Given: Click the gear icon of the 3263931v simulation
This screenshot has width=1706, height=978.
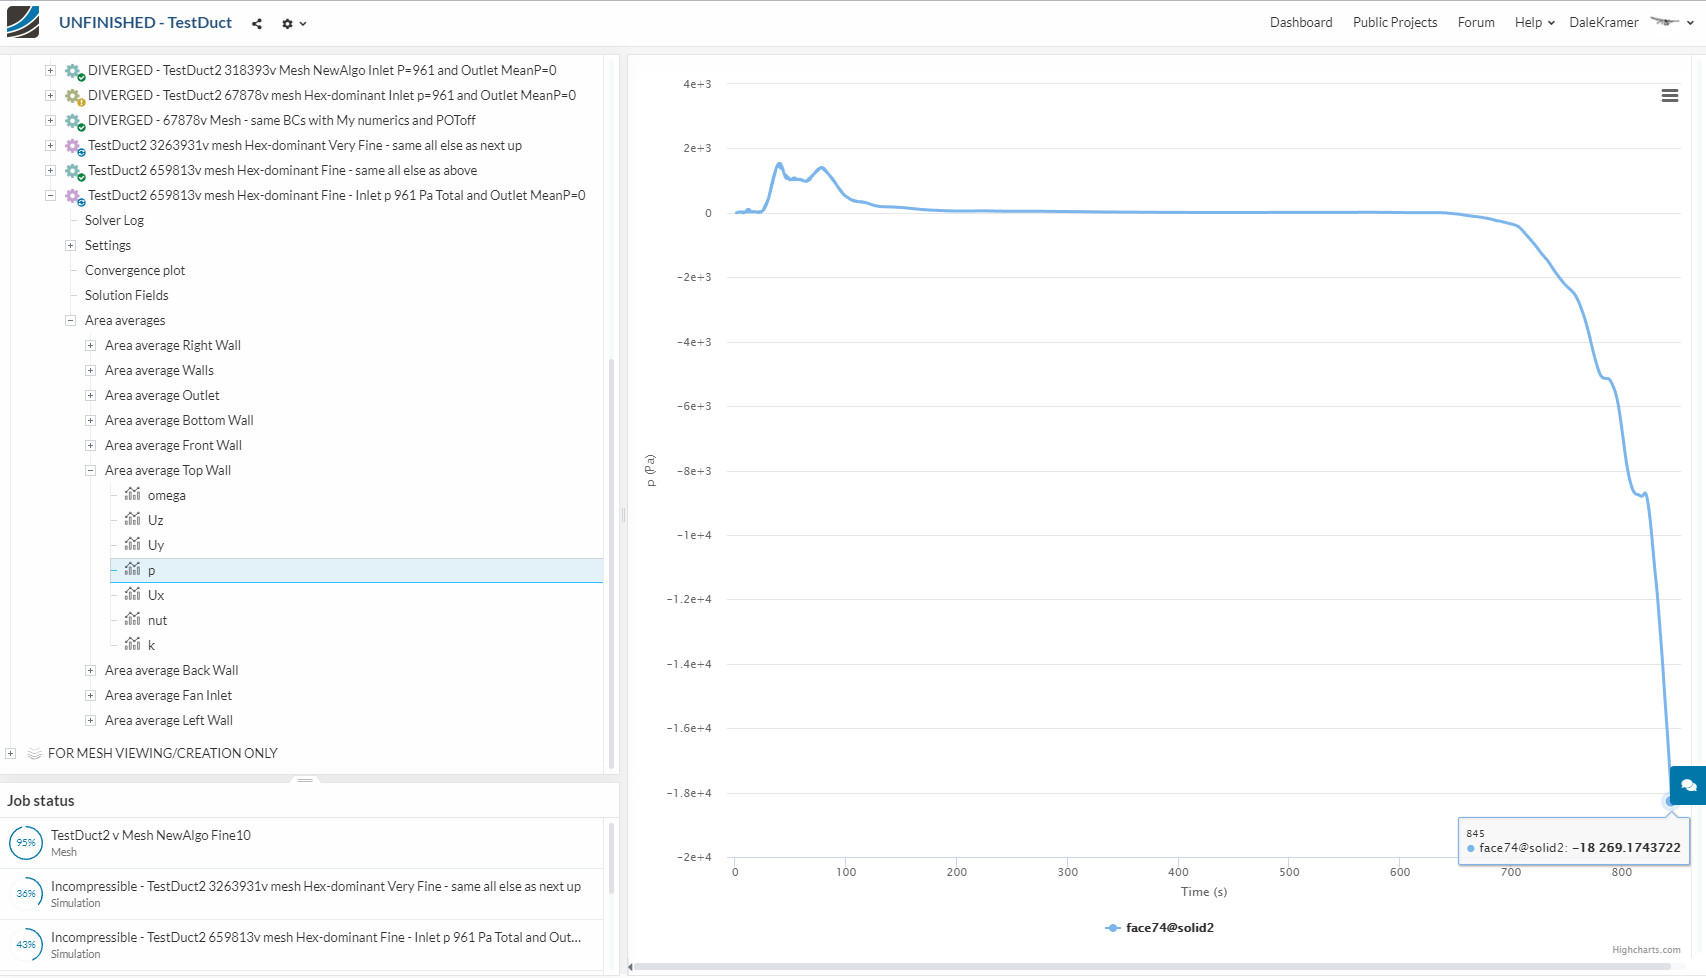Looking at the screenshot, I should pos(73,146).
